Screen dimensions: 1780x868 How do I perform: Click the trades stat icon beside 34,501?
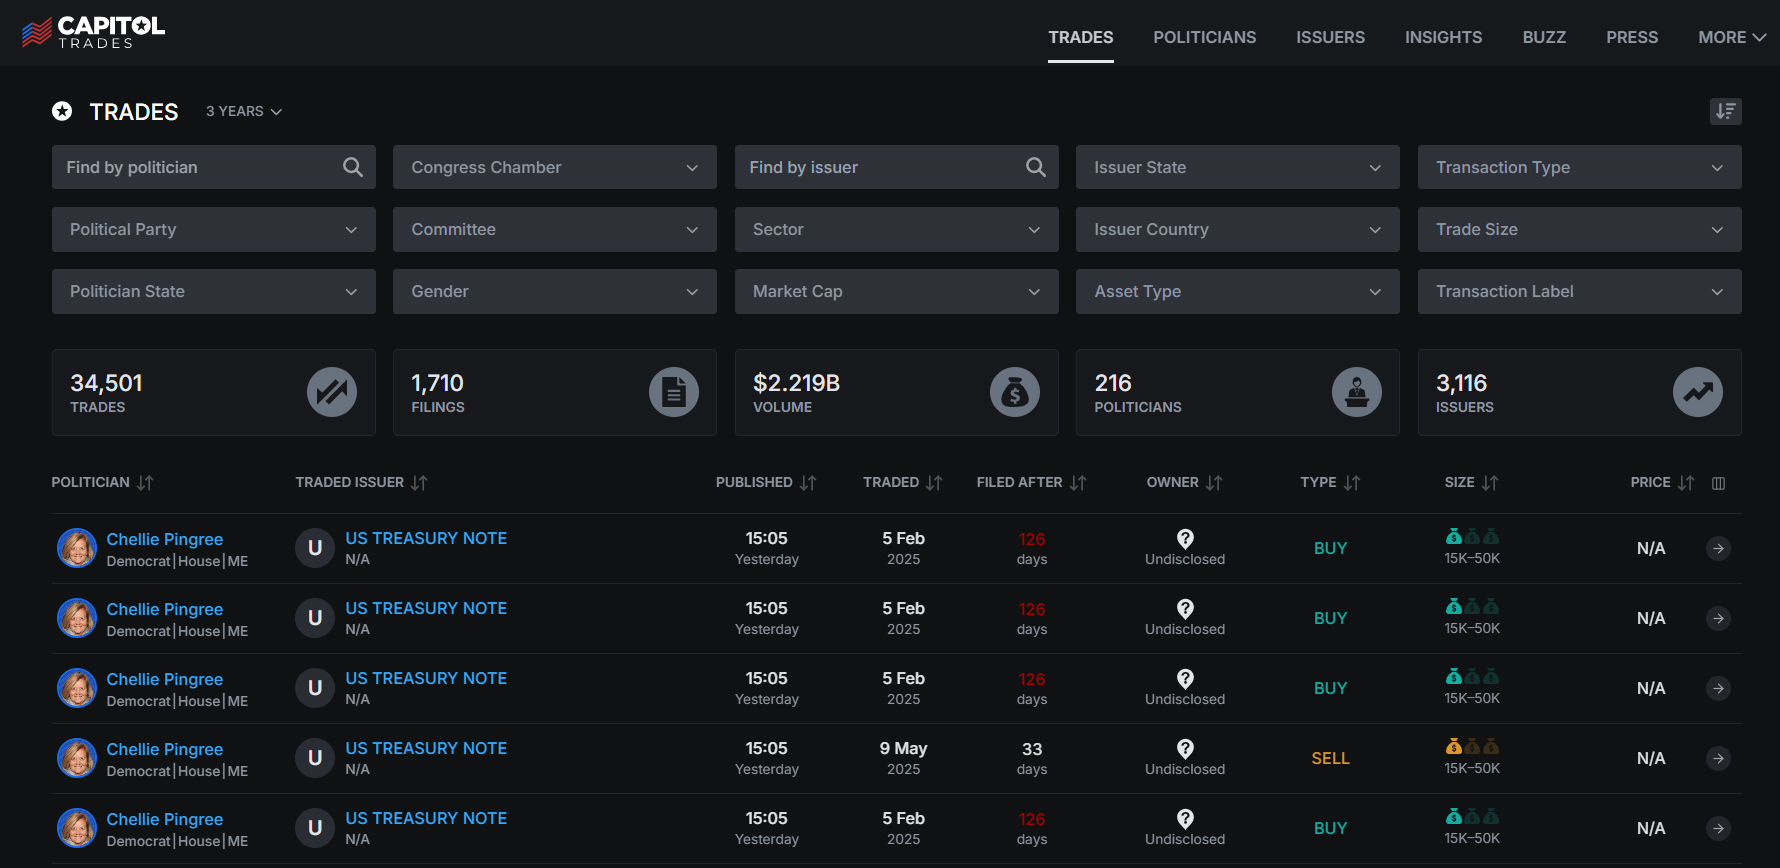332,392
